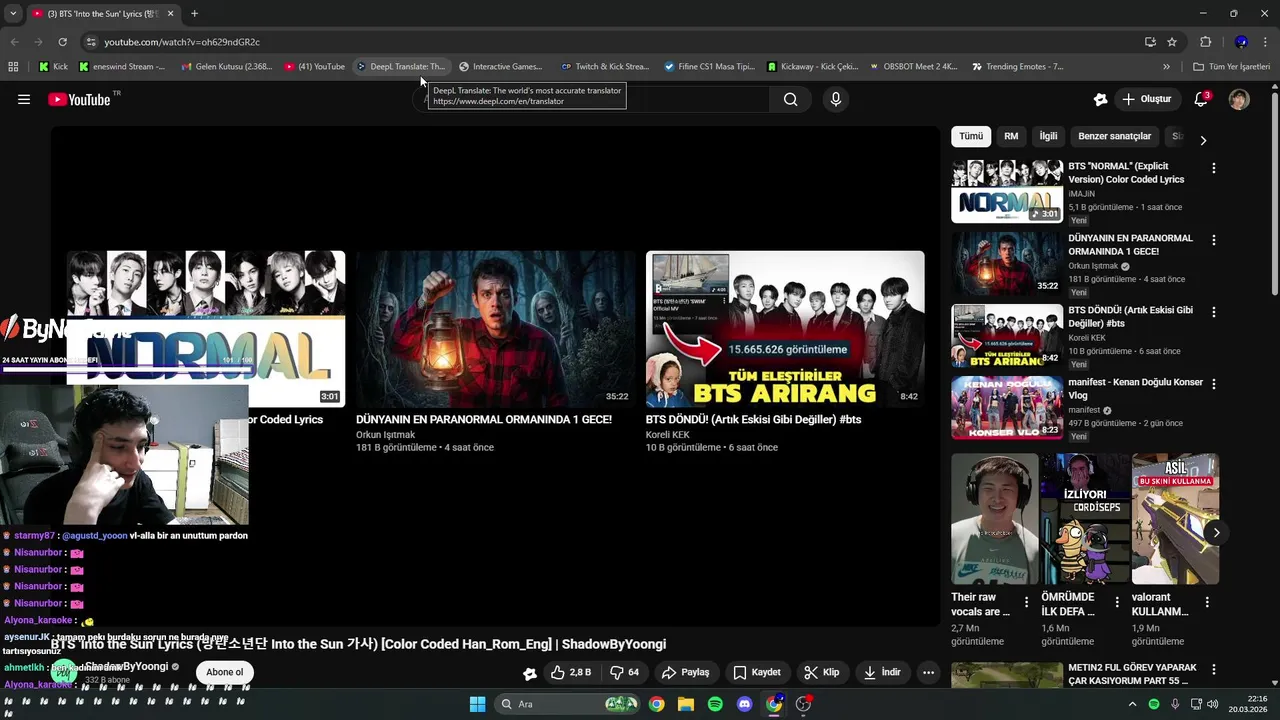Select the Benzer sanatçılar filter chip
The height and width of the screenshot is (720, 1280).
[x=1115, y=136]
